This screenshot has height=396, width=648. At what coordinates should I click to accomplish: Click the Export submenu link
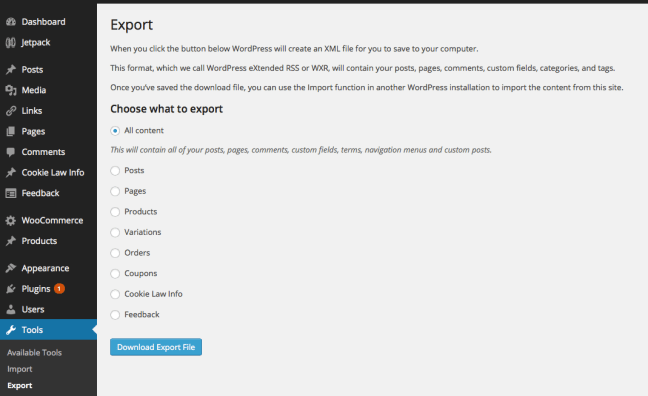click(x=19, y=386)
